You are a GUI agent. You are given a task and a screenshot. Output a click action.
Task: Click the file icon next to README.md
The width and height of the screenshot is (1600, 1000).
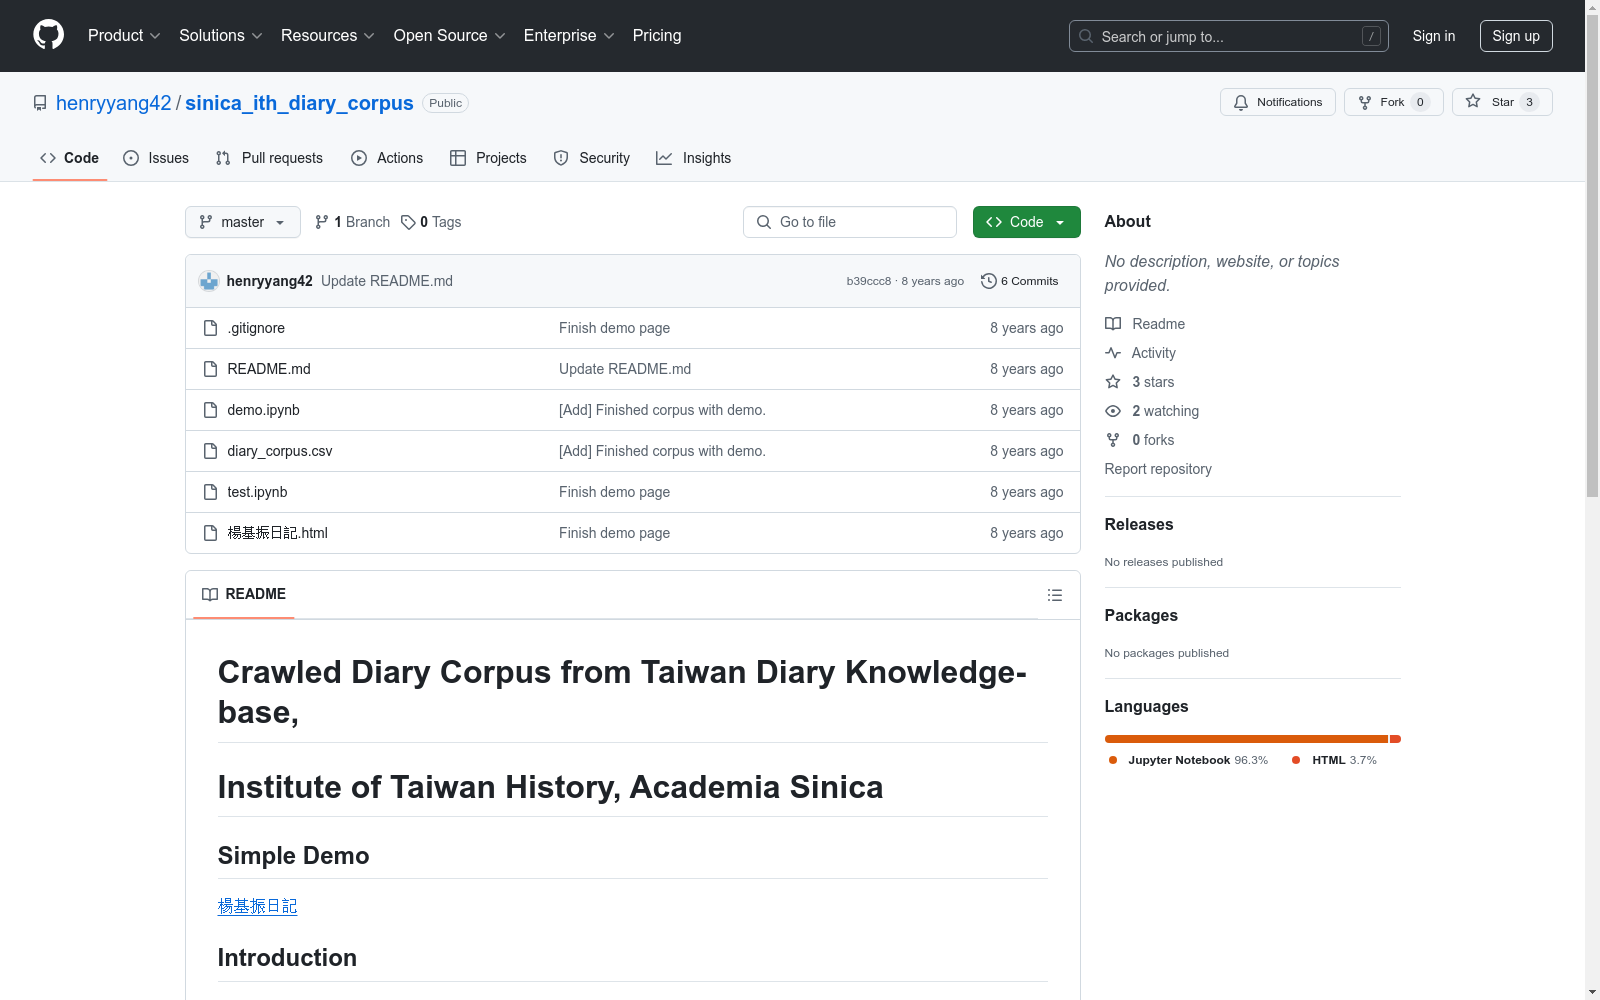click(x=210, y=369)
